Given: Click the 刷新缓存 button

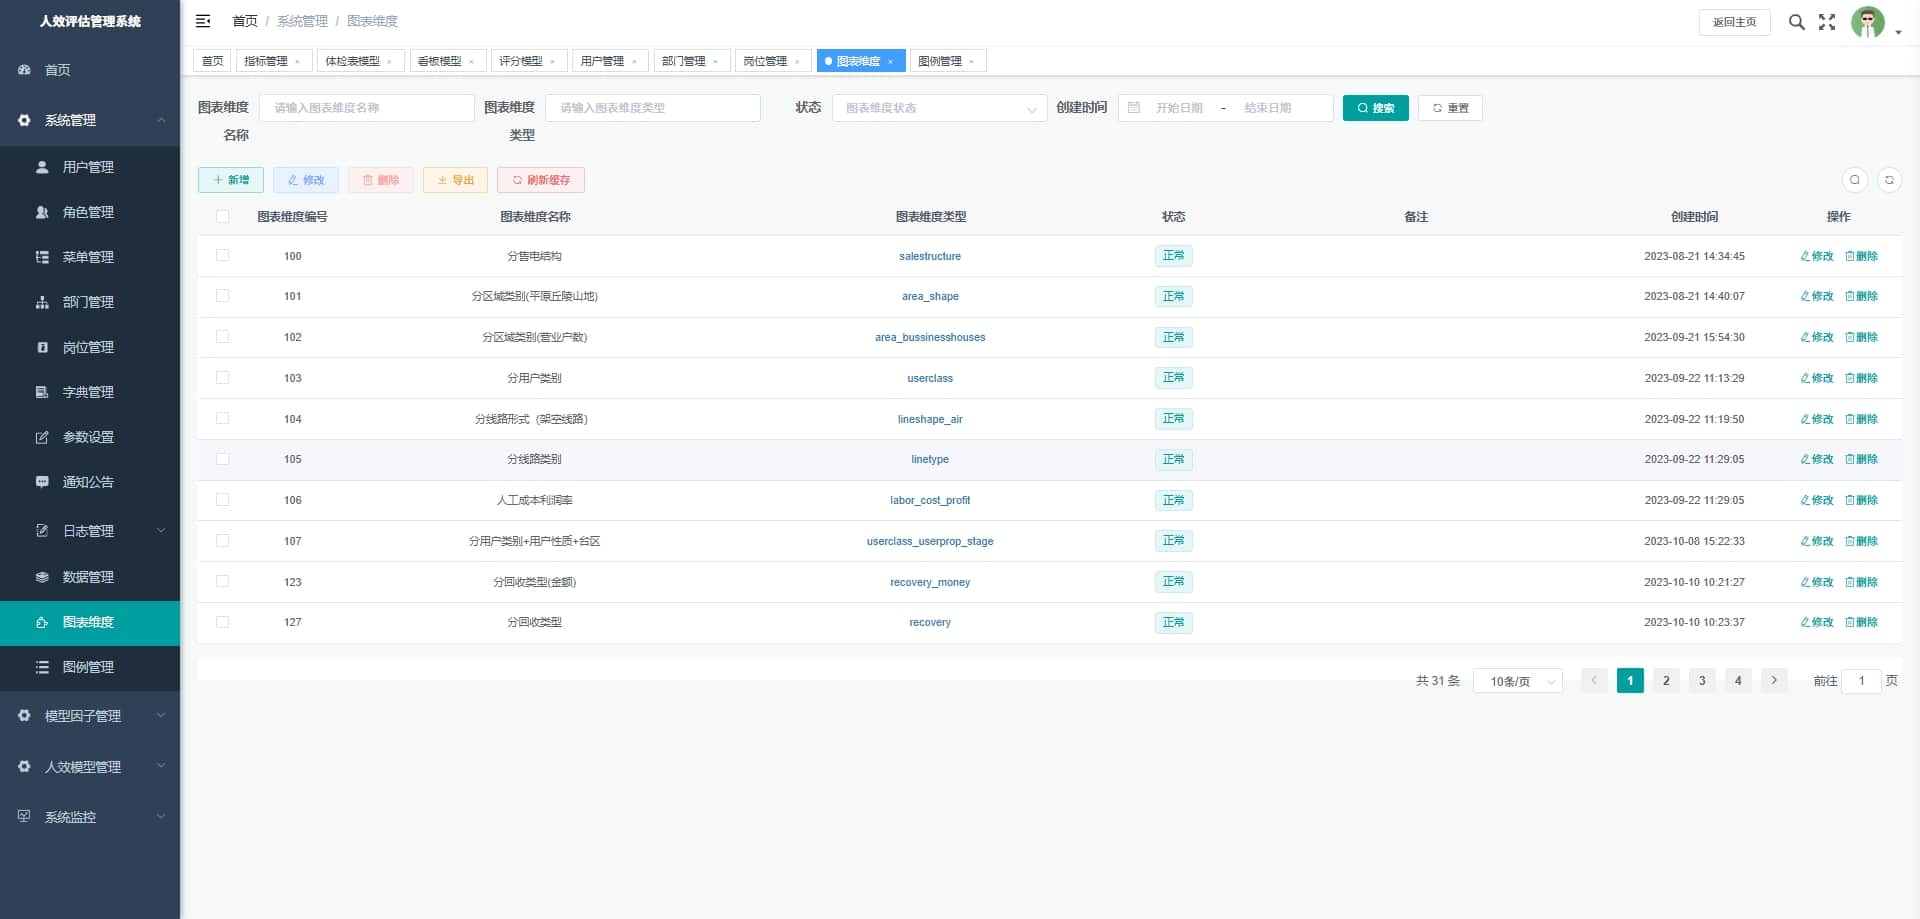Looking at the screenshot, I should [541, 180].
